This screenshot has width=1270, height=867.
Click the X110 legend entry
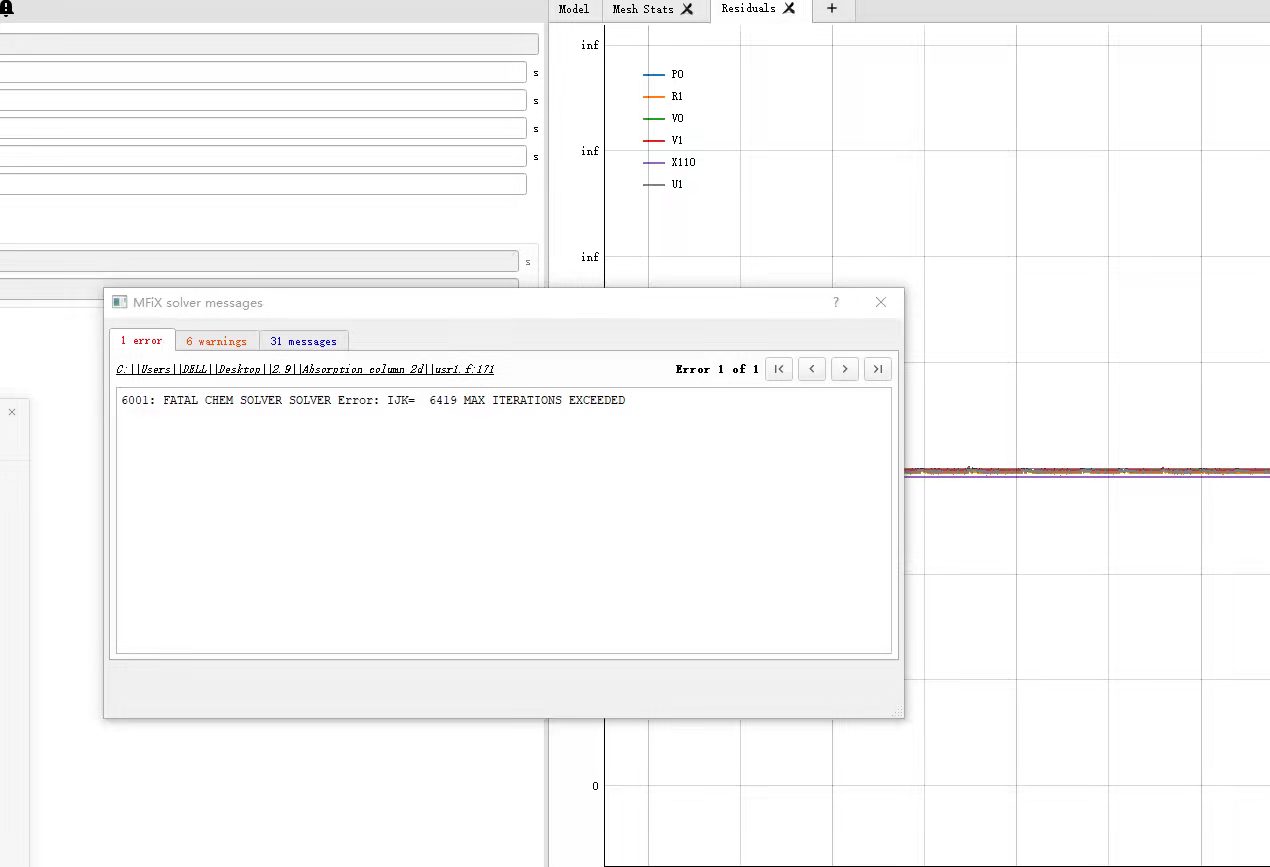pos(683,162)
